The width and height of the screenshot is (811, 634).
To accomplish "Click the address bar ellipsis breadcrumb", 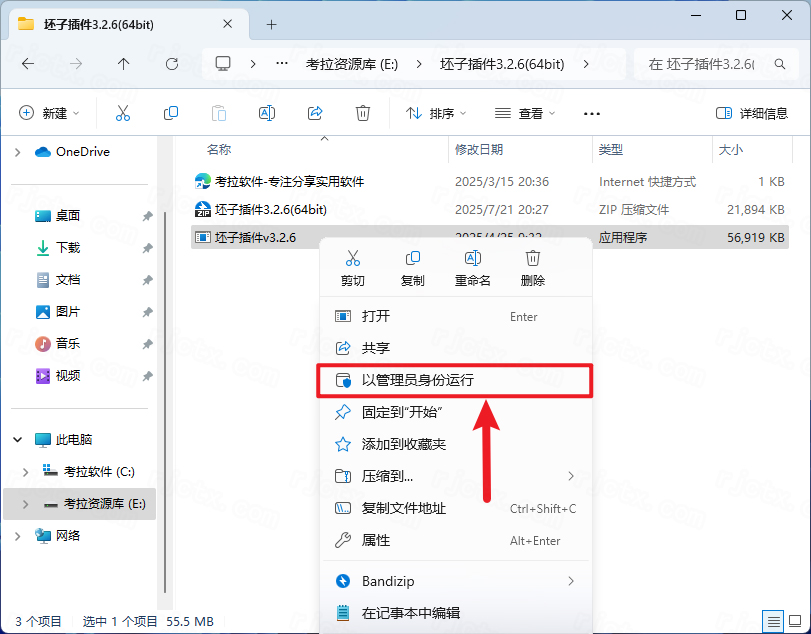I will [282, 64].
